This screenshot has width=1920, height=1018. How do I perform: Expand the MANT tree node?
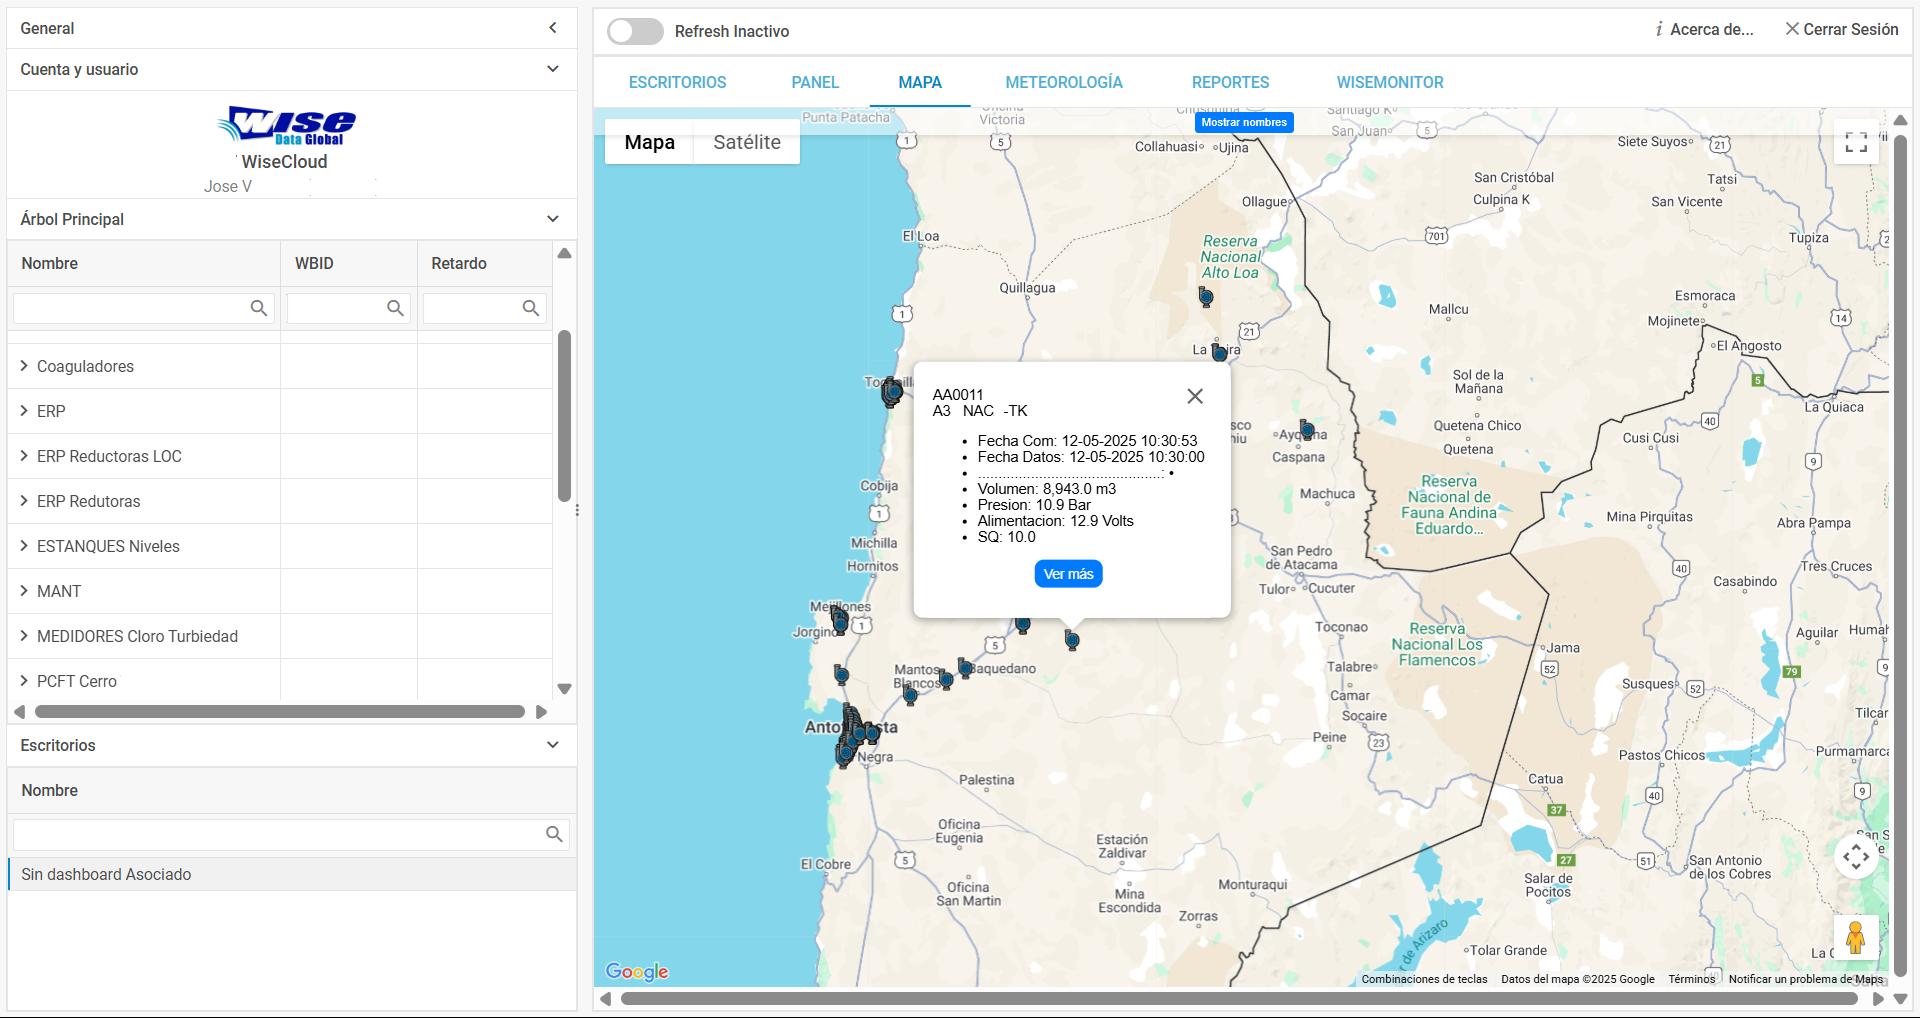(x=24, y=591)
